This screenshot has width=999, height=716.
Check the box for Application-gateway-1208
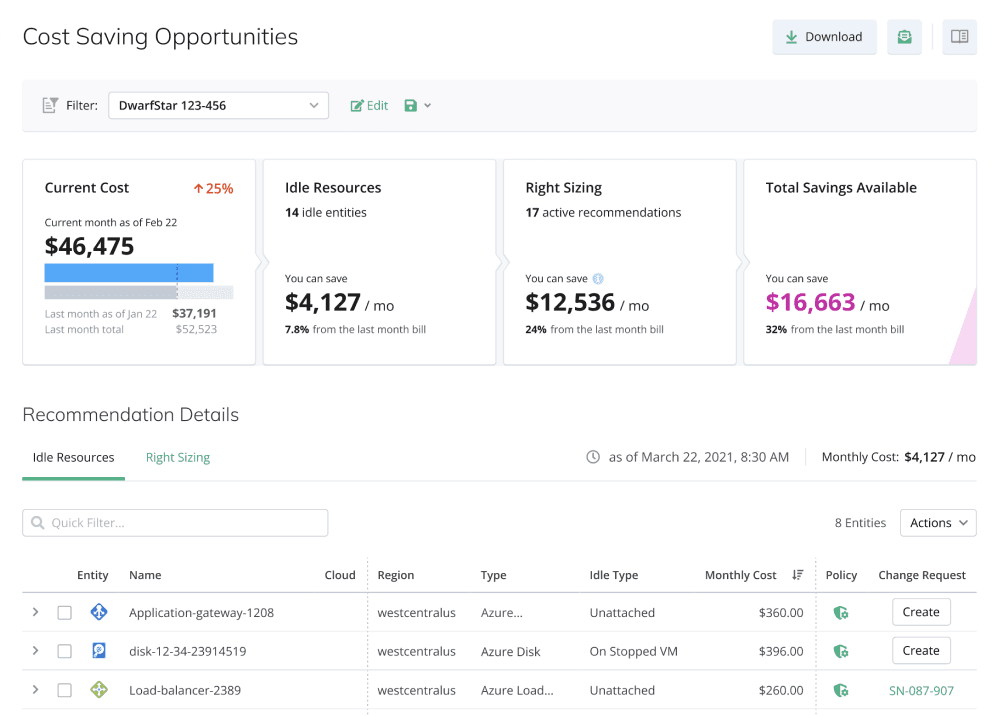tap(64, 613)
